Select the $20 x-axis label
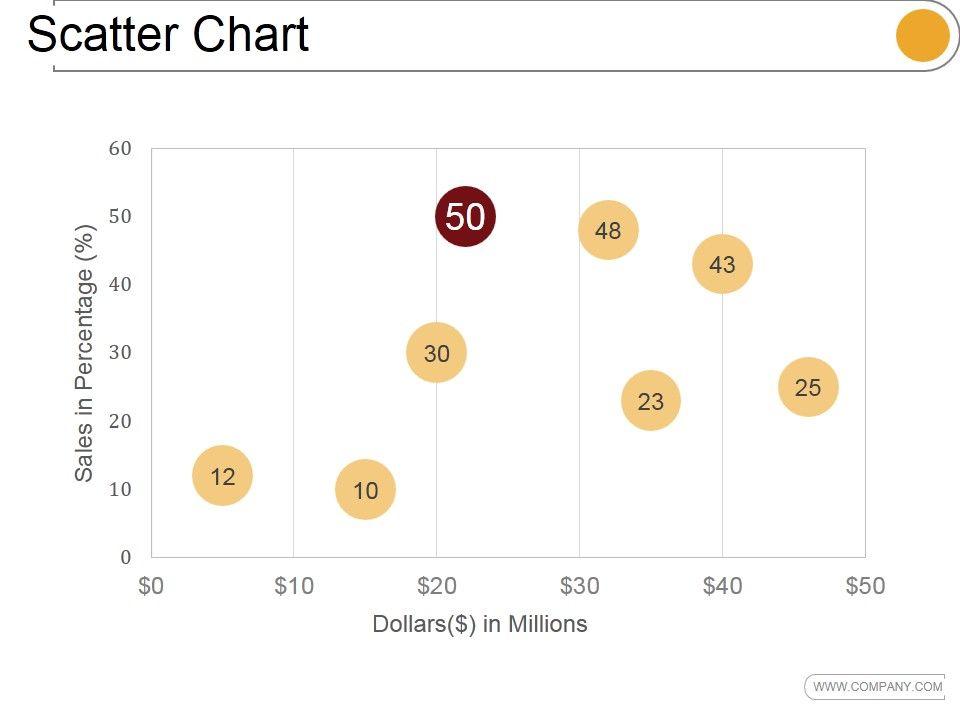 pos(437,587)
